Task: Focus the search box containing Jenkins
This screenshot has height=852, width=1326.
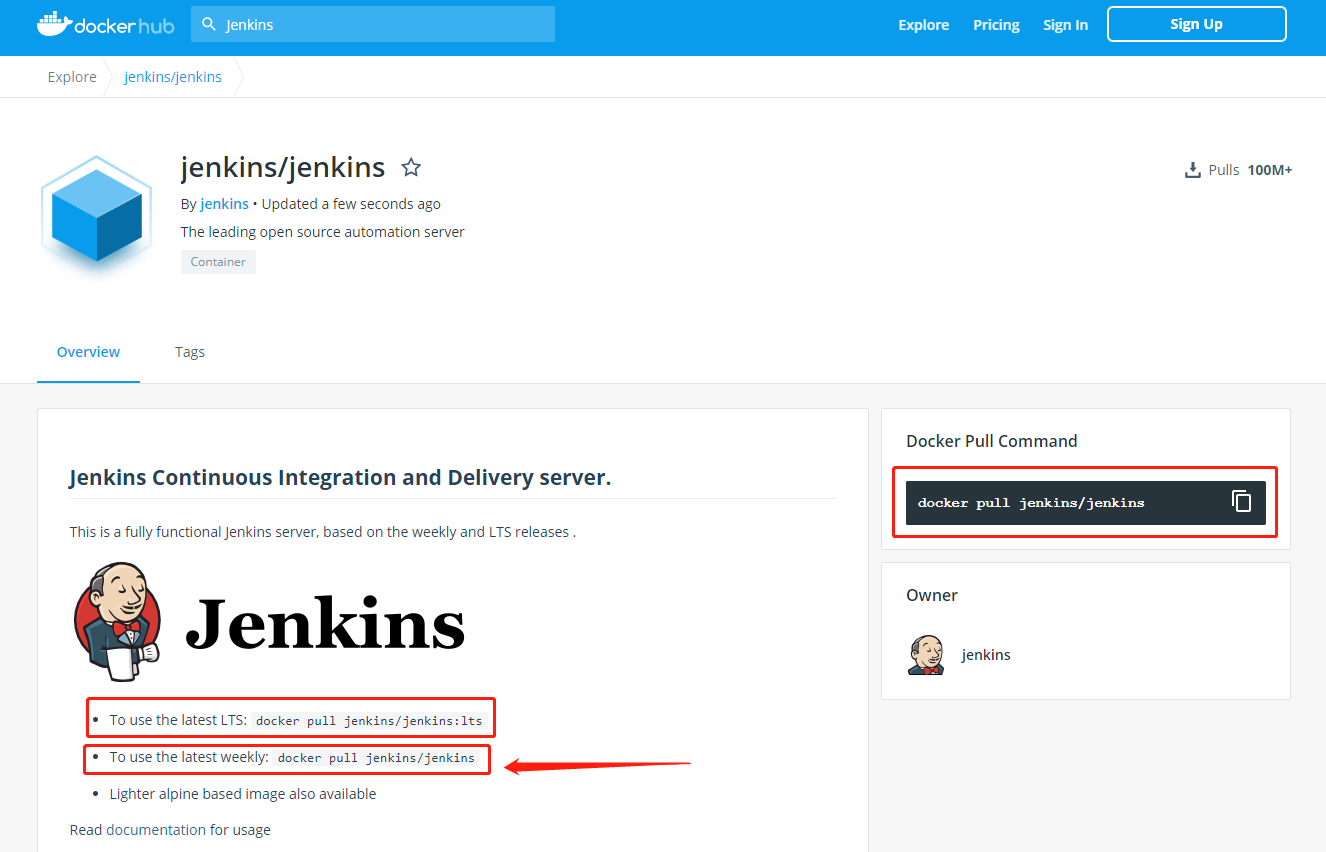Action: coord(373,24)
